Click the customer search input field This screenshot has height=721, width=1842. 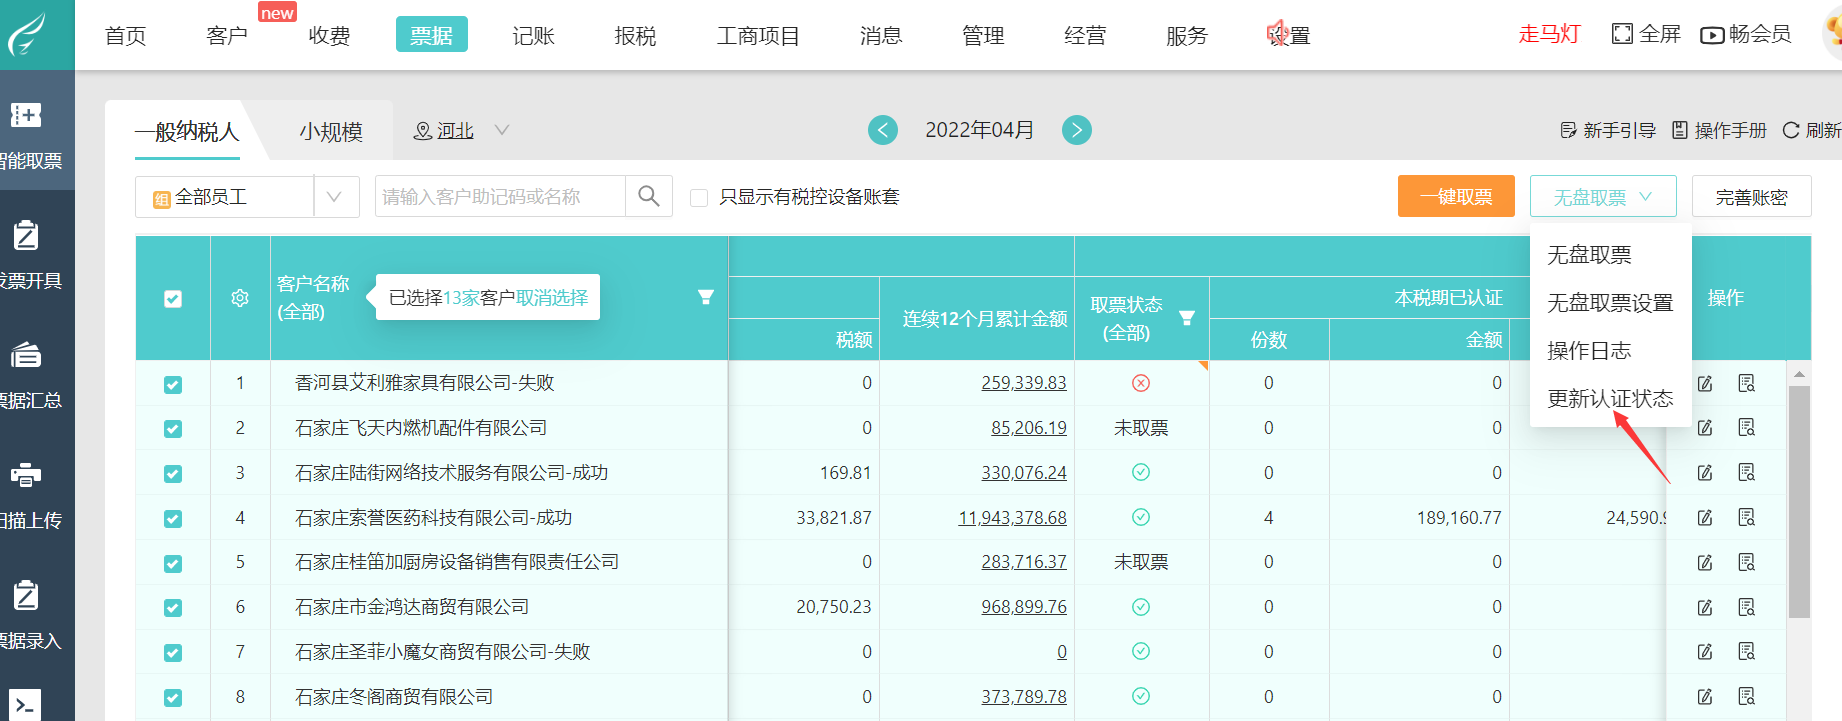[x=500, y=197]
